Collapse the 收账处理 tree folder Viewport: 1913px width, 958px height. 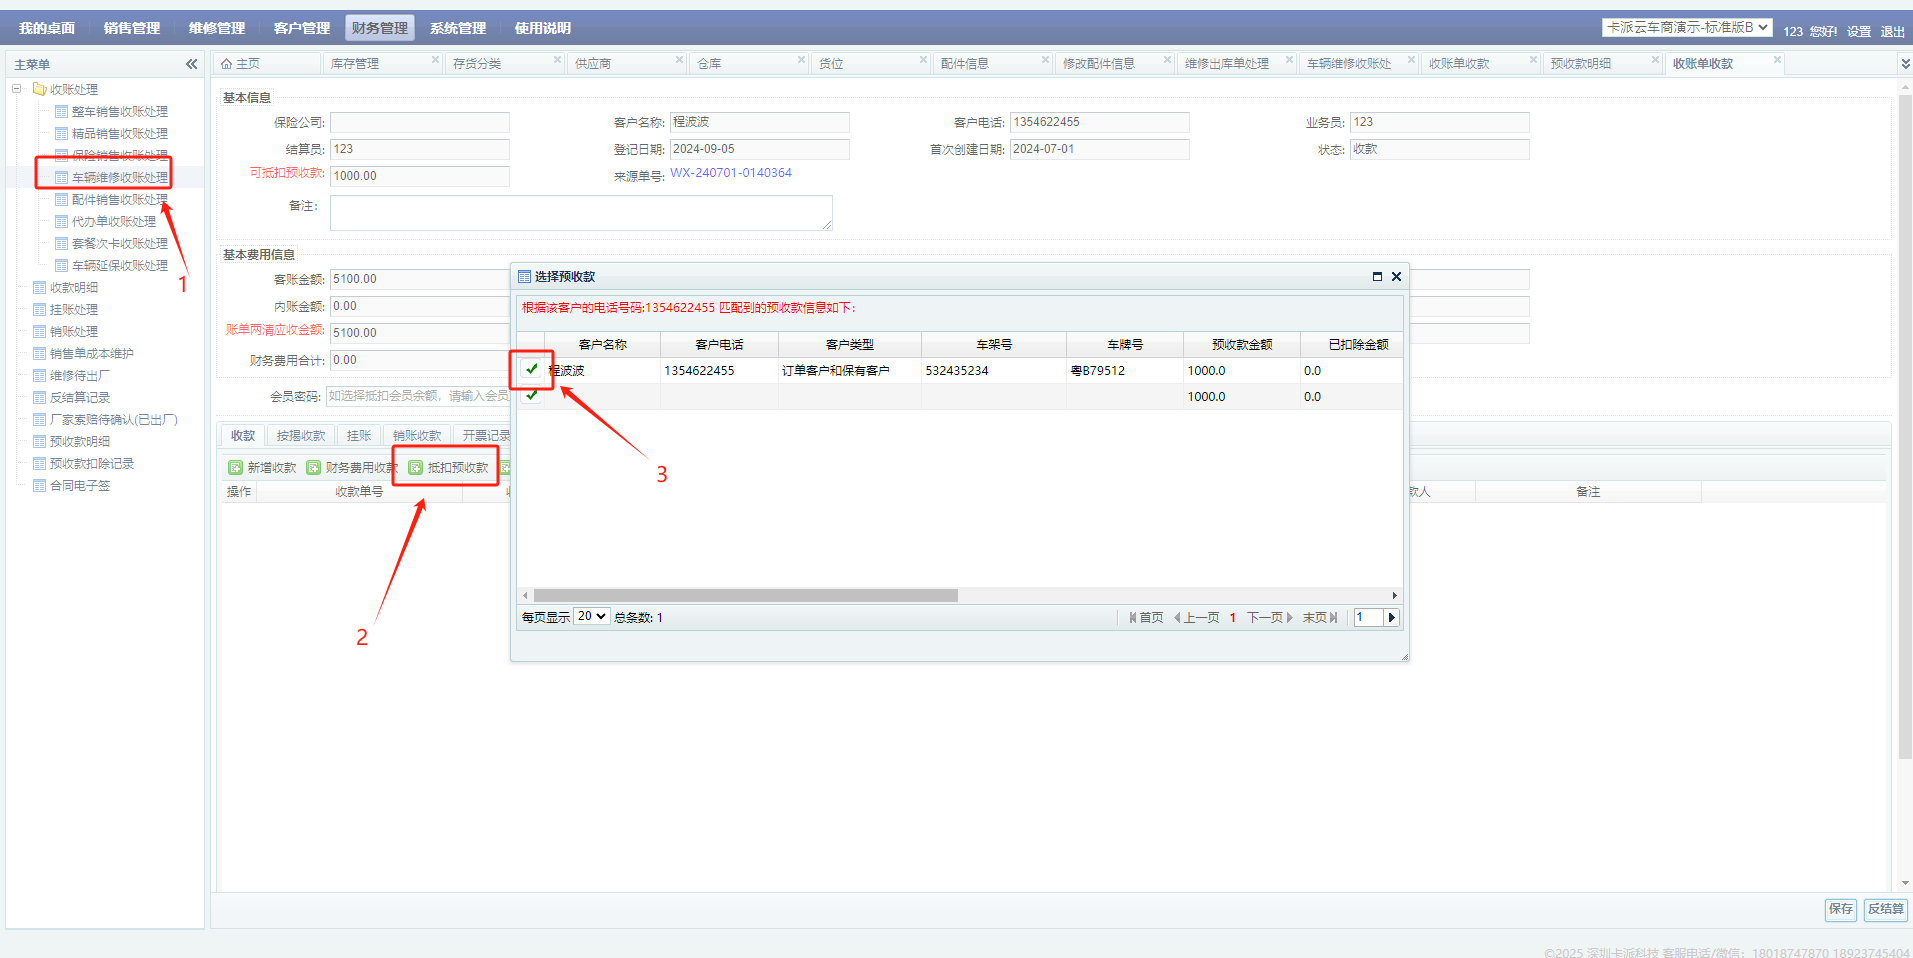17,89
